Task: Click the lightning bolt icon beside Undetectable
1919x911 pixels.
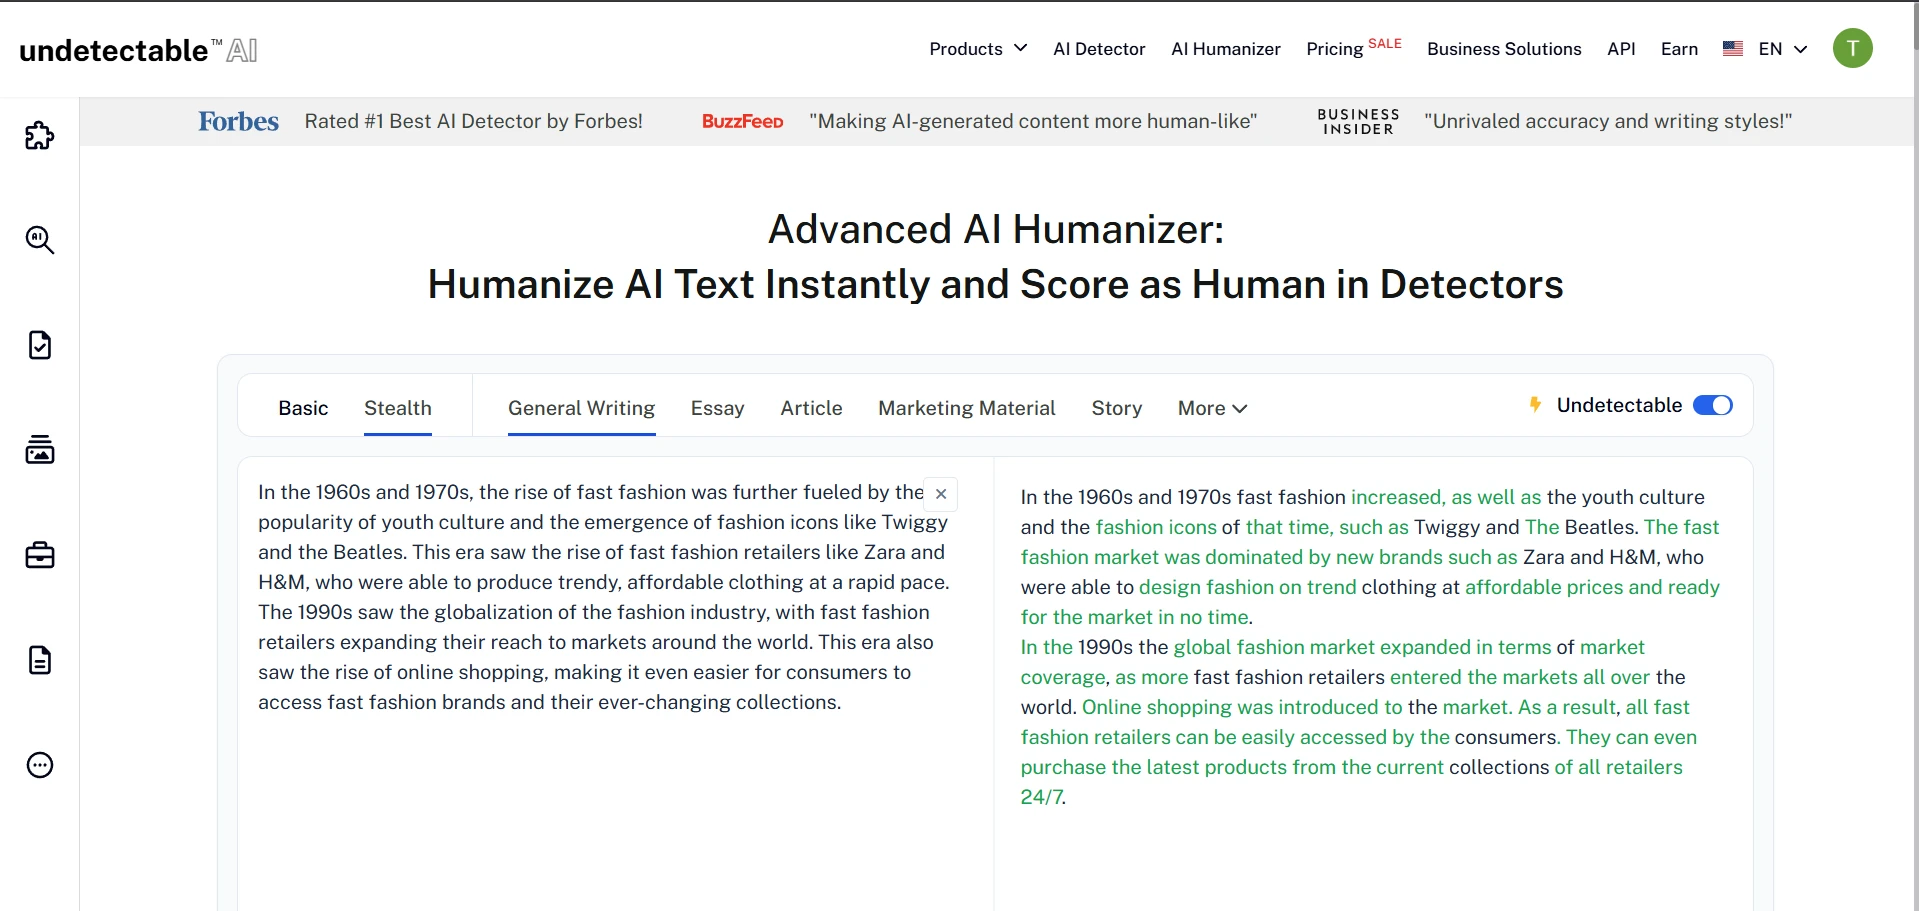Action: (x=1535, y=405)
